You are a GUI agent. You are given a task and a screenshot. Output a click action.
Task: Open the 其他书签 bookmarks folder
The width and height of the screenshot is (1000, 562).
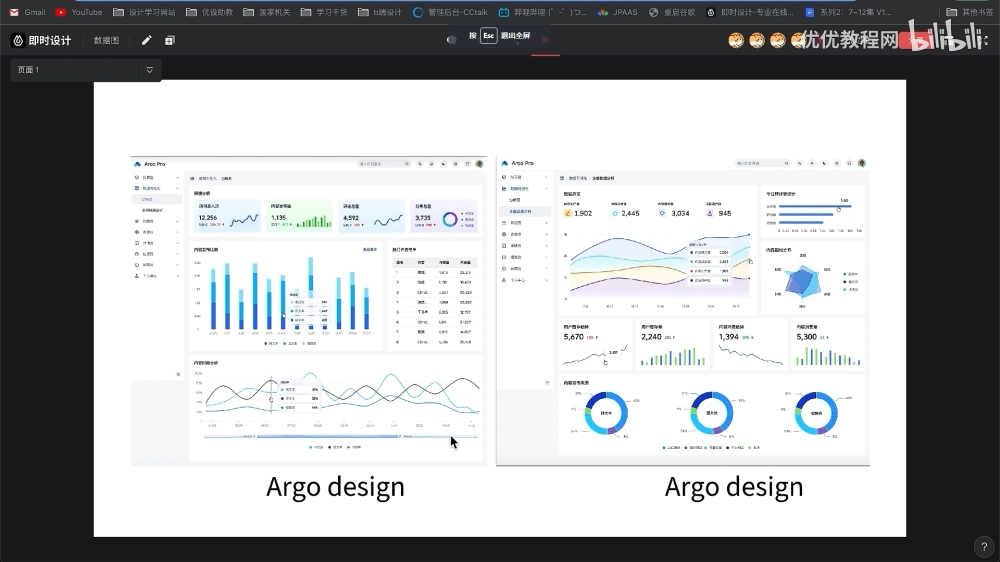[969, 12]
